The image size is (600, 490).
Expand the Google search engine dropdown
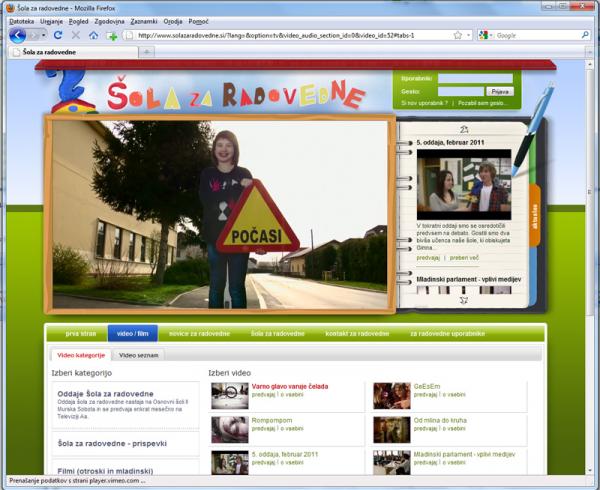click(488, 35)
